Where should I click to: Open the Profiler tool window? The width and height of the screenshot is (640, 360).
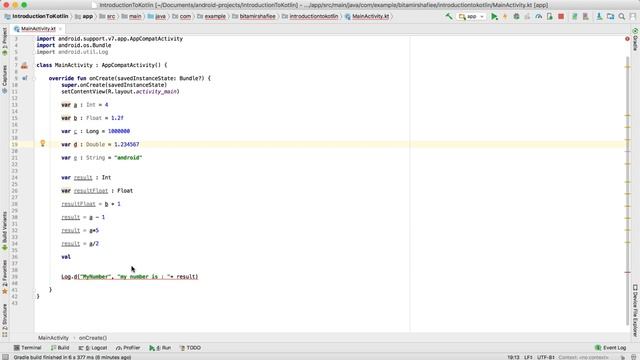[x=128, y=348]
